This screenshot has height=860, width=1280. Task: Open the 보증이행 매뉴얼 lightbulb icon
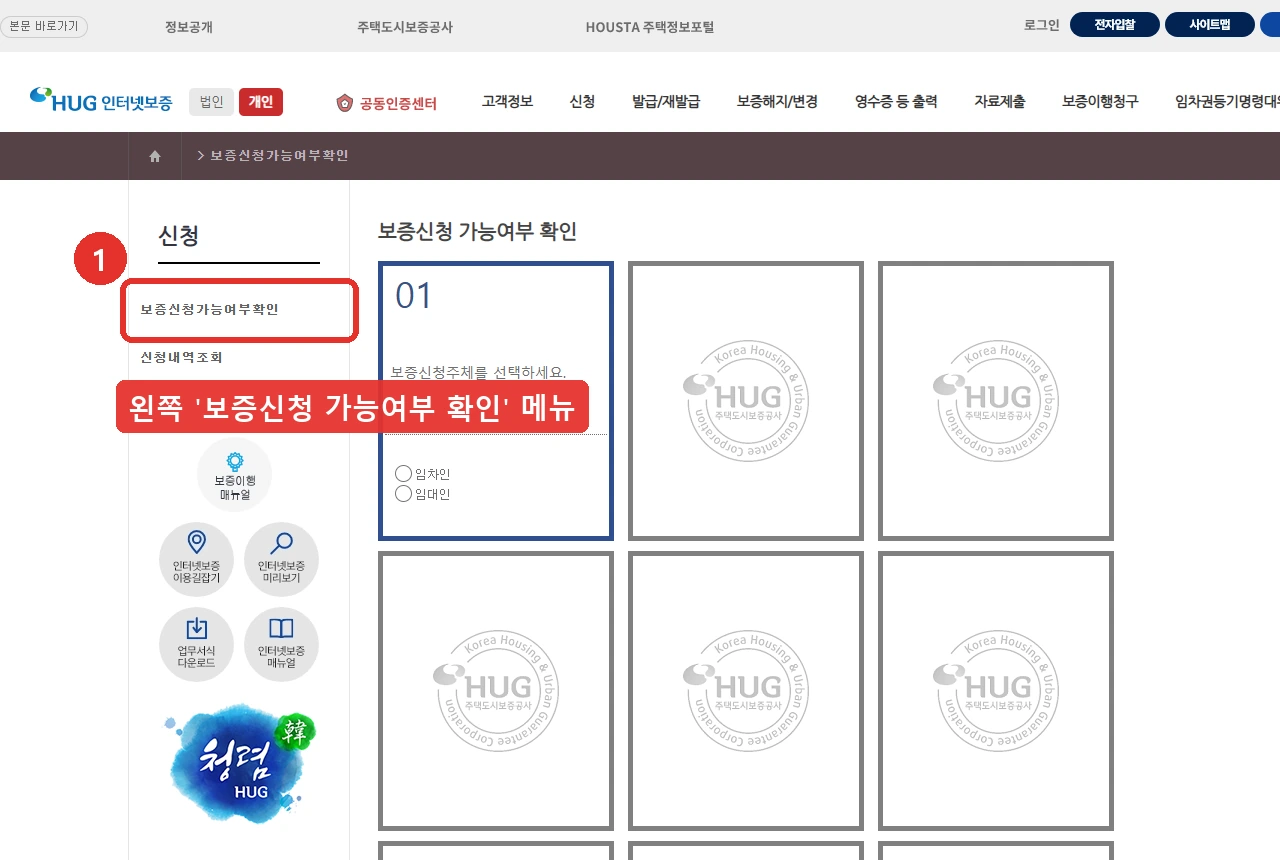234,474
